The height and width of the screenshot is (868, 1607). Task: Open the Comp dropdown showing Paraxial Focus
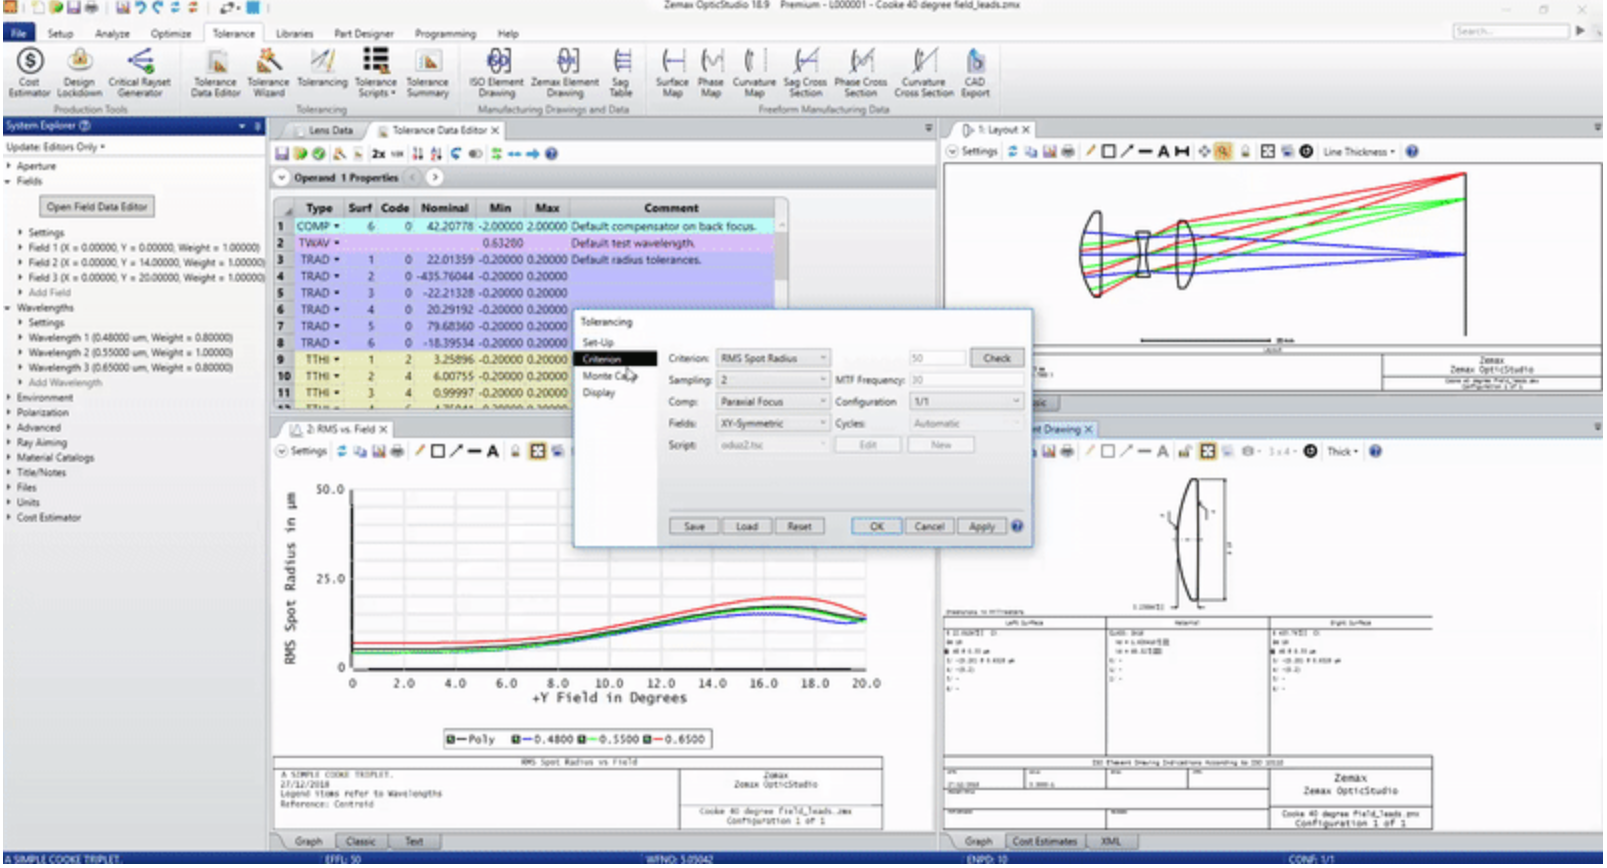tap(773, 402)
